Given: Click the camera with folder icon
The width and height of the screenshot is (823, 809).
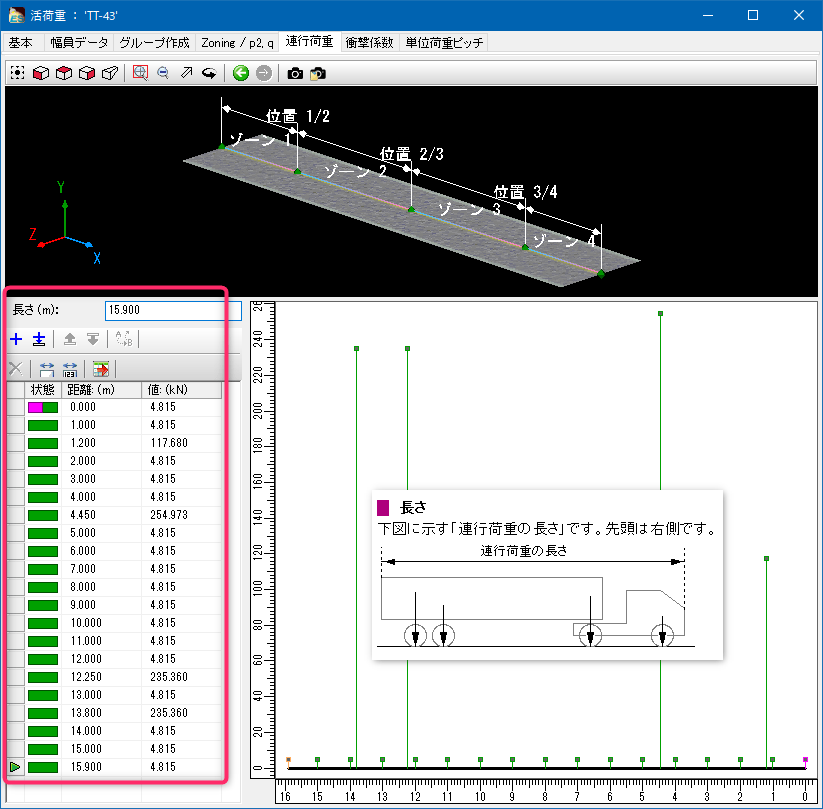Looking at the screenshot, I should [318, 73].
